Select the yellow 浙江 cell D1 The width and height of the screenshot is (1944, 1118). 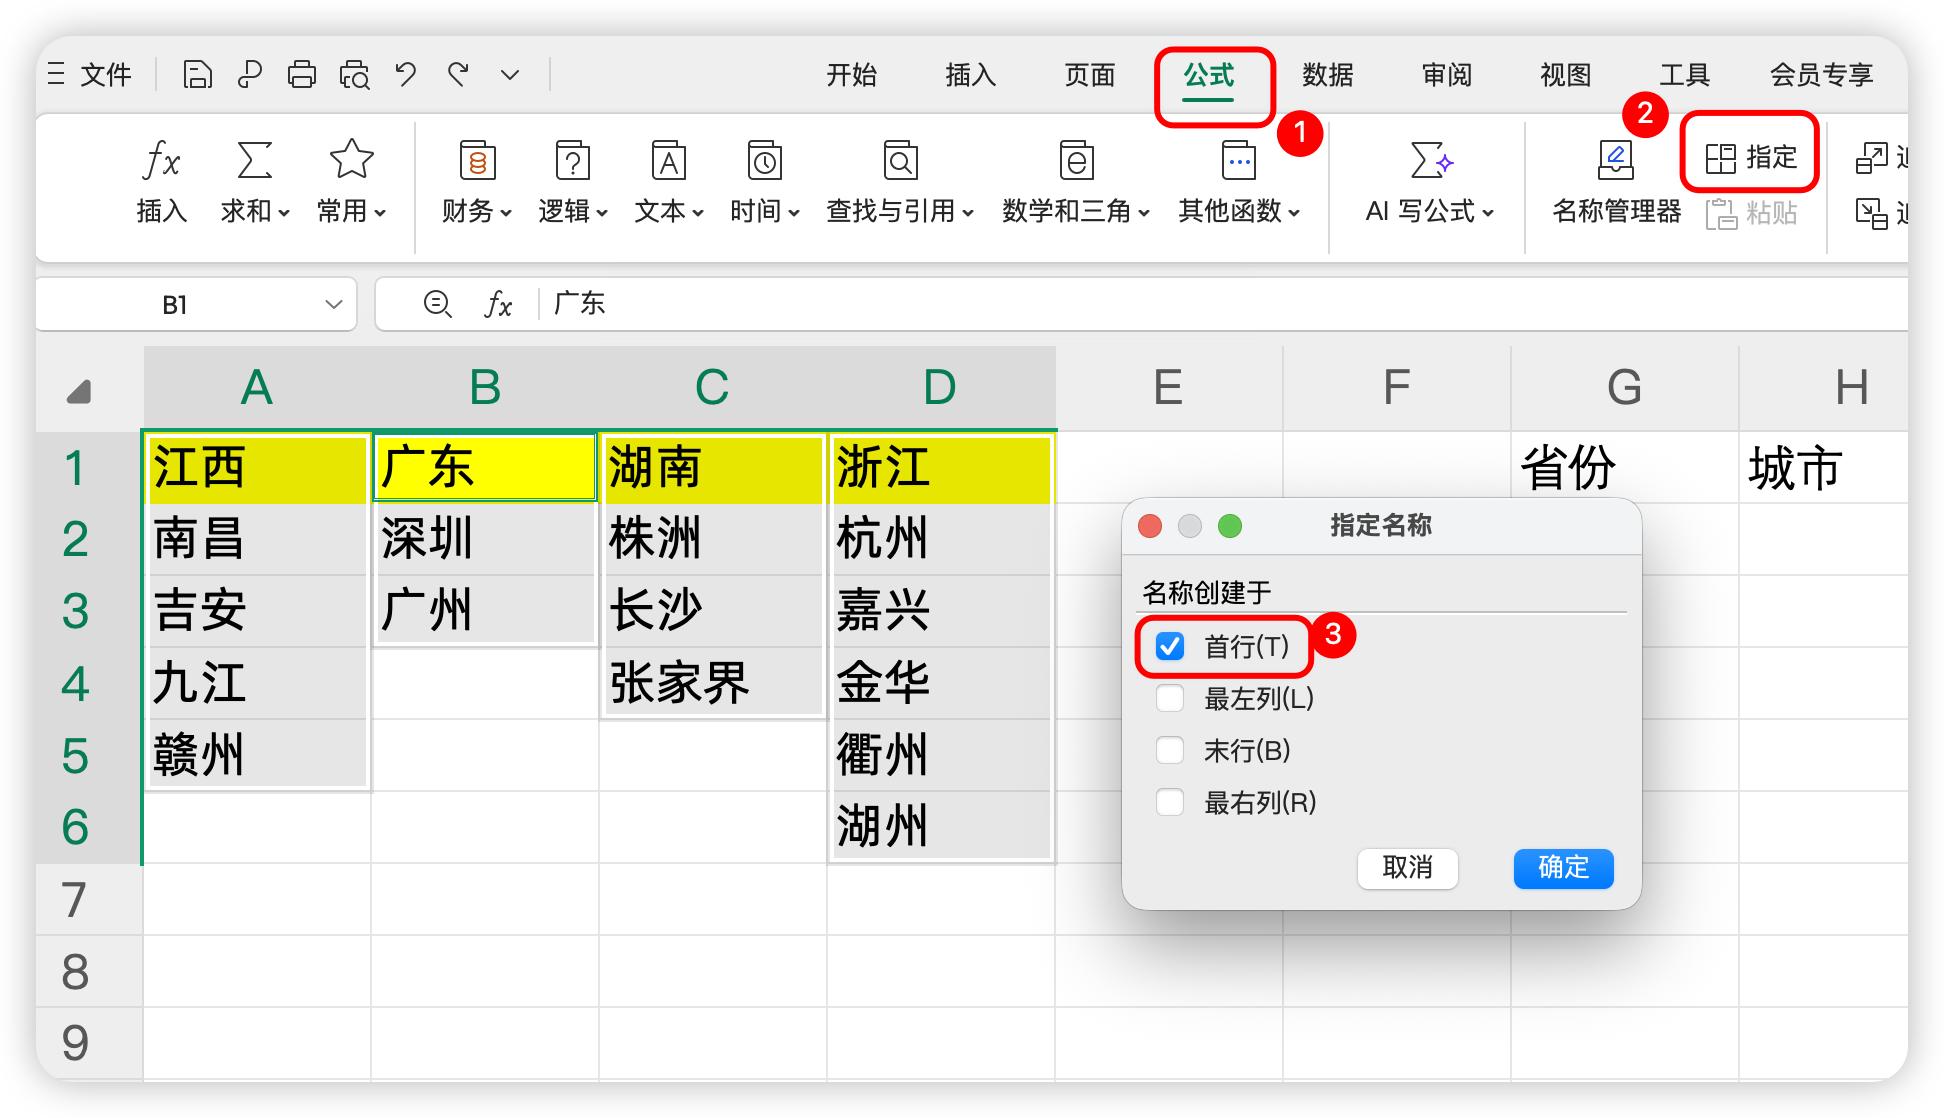pos(940,467)
